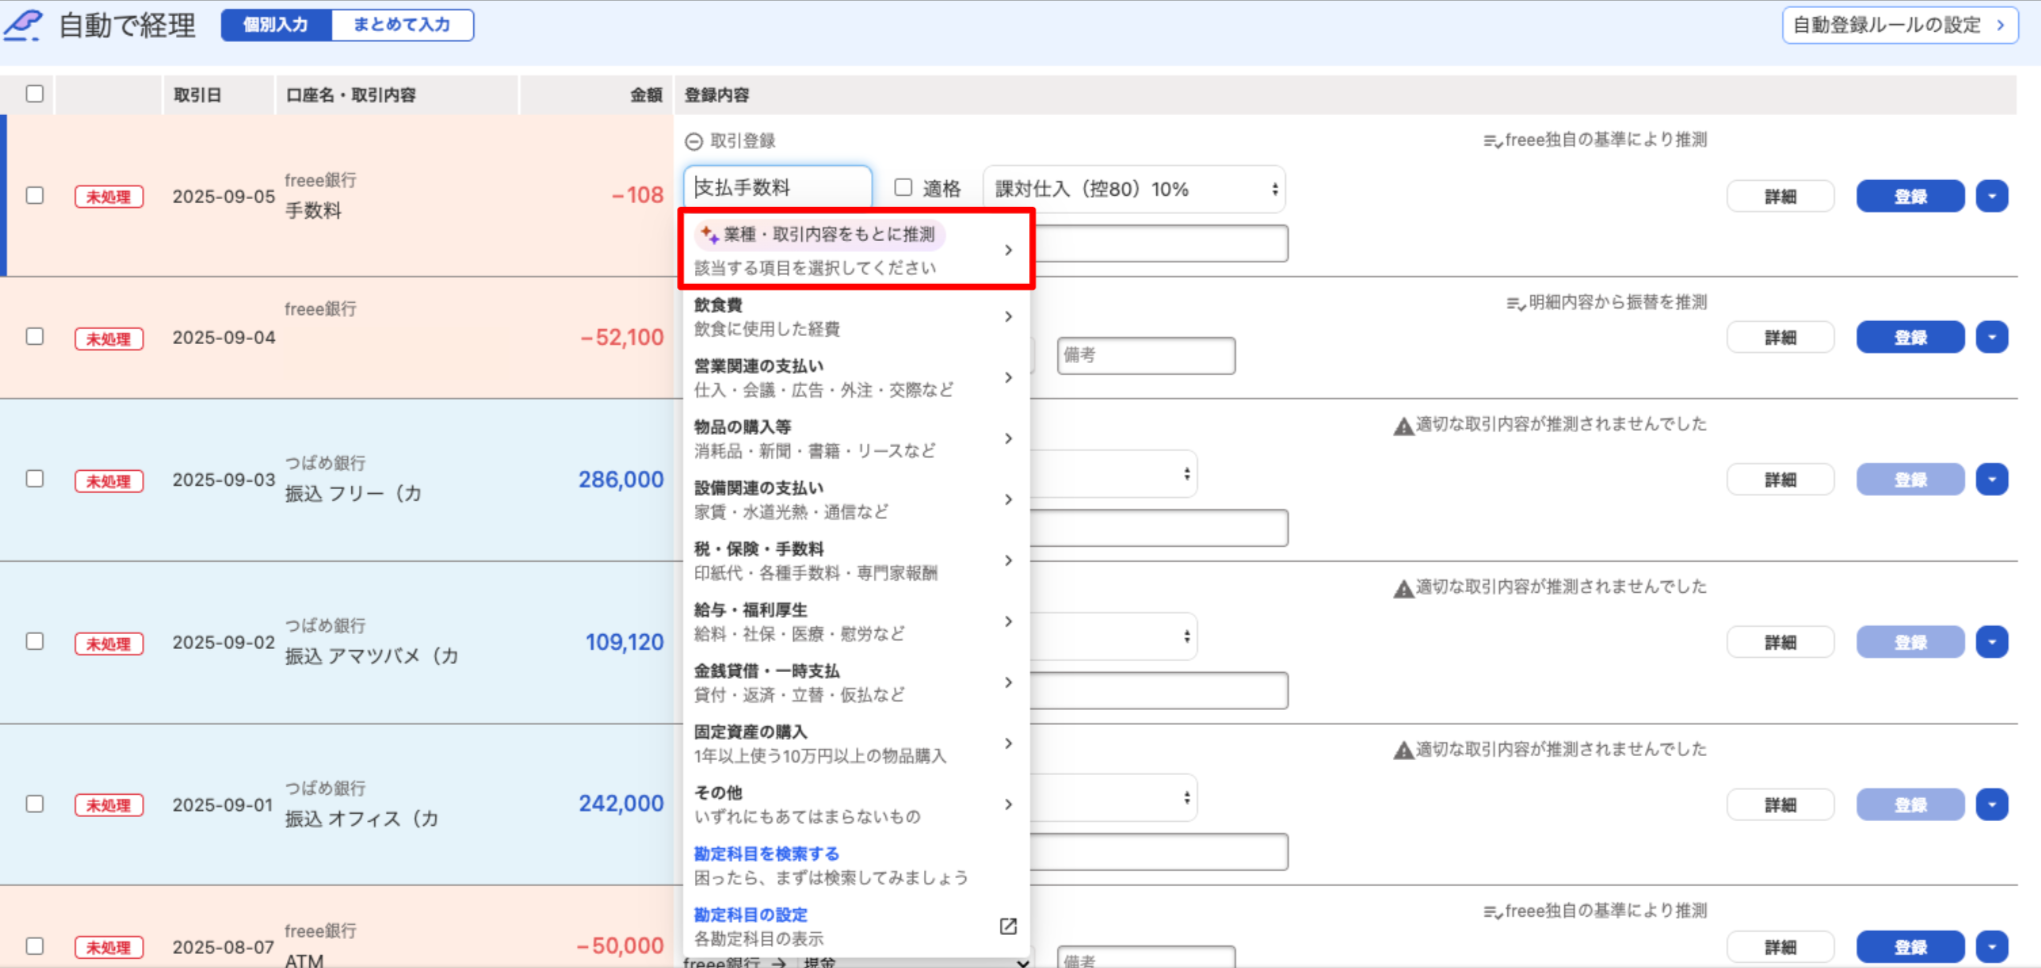Click the freee quill logo icon
The height and width of the screenshot is (968, 2041).
23,25
